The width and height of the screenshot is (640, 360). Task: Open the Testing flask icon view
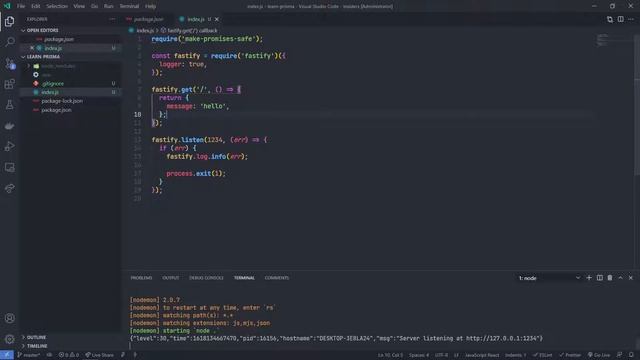(x=10, y=105)
